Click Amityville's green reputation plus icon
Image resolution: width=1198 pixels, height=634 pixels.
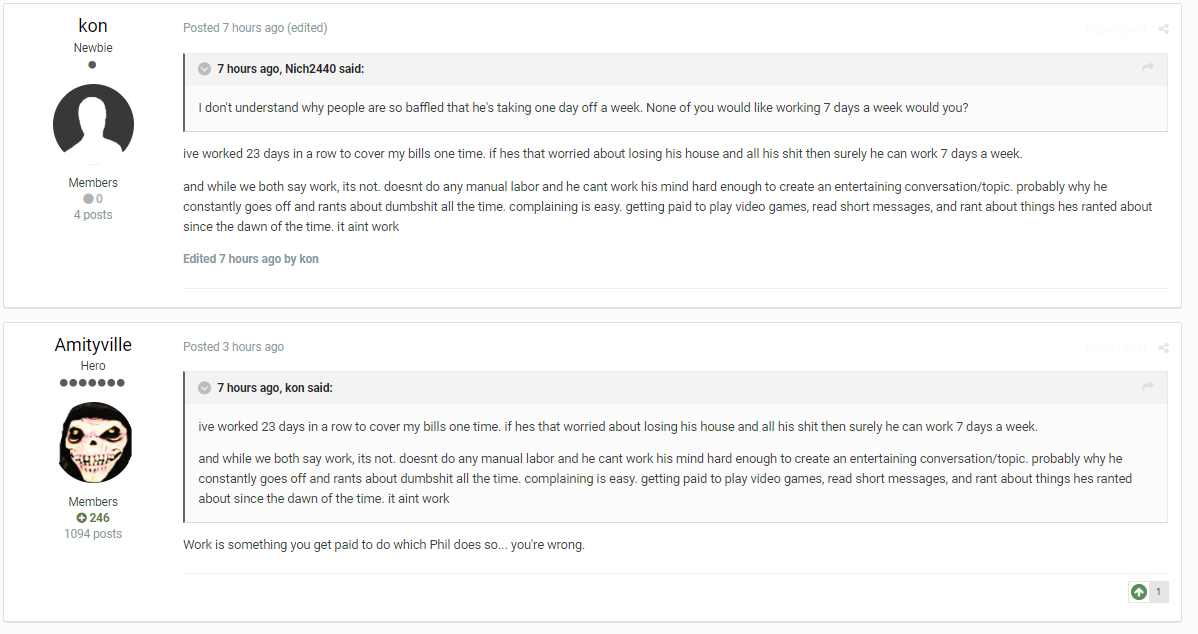coord(81,518)
